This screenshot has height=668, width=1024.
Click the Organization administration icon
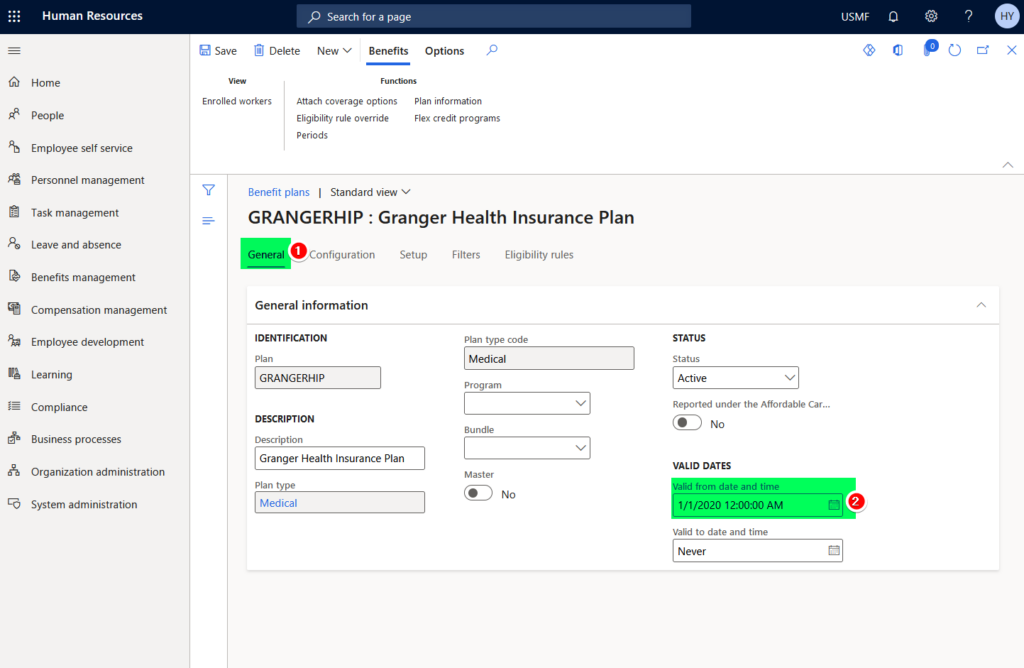[x=14, y=471]
